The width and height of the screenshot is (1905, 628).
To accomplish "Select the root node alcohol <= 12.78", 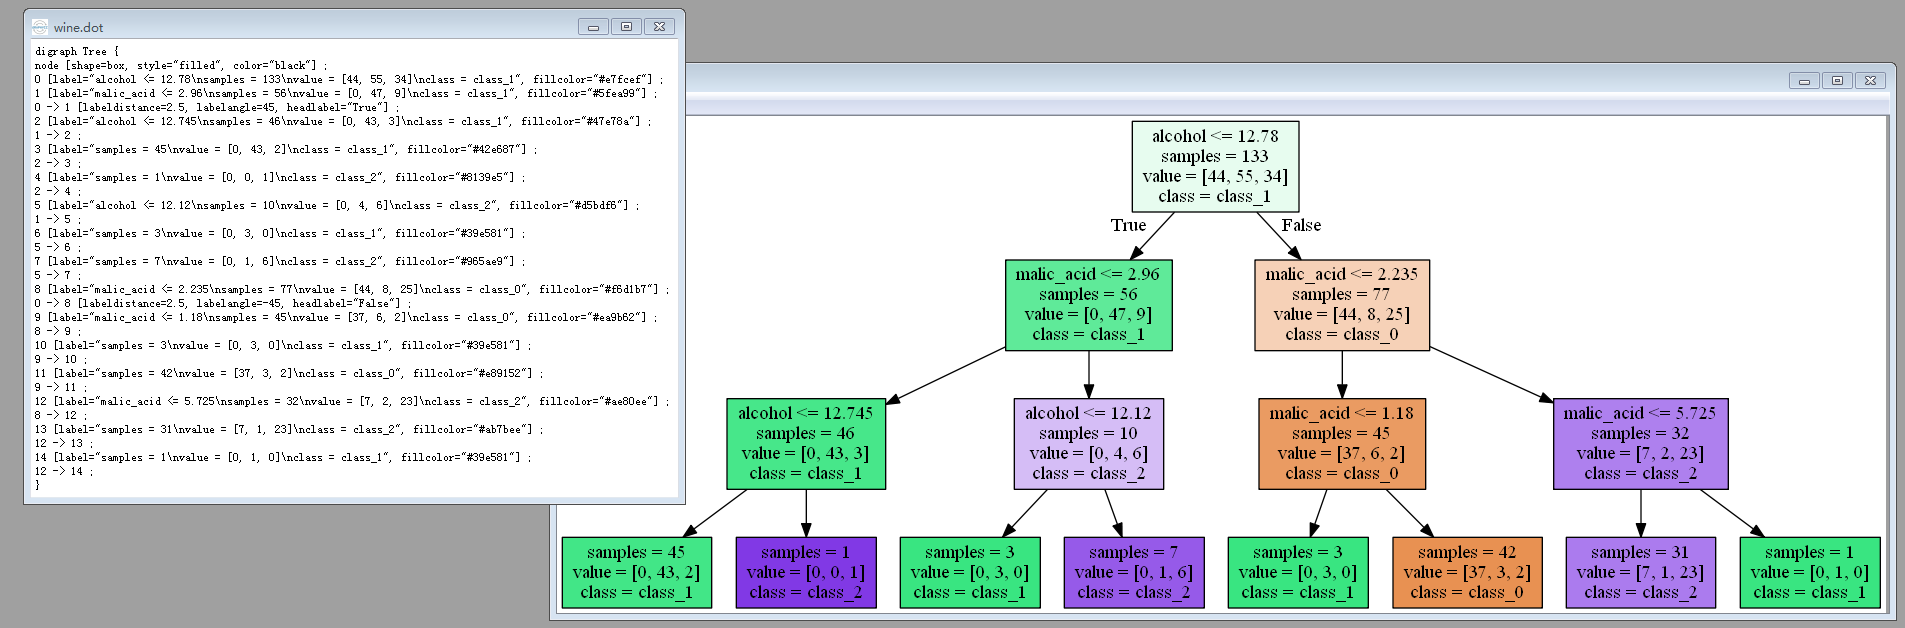I will (1215, 166).
